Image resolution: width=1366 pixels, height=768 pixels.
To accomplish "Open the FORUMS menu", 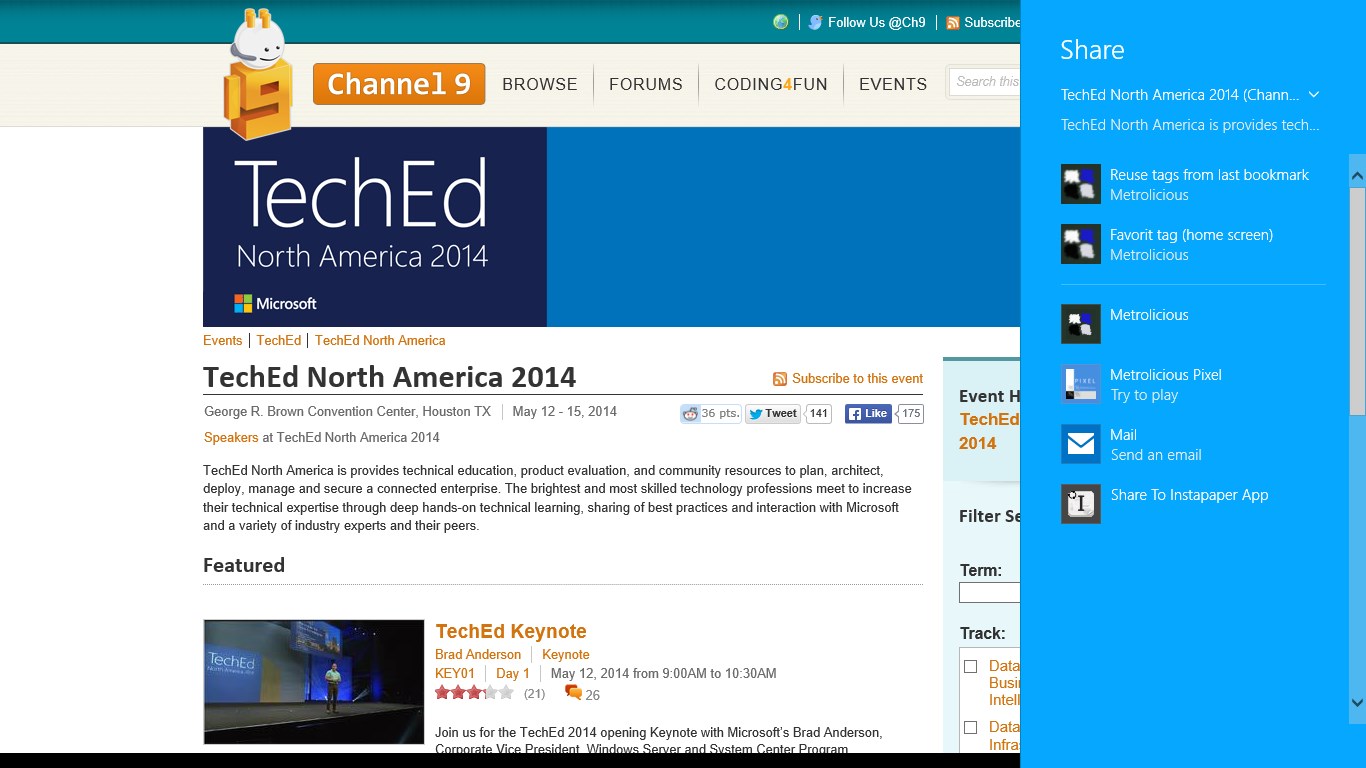I will tap(646, 84).
